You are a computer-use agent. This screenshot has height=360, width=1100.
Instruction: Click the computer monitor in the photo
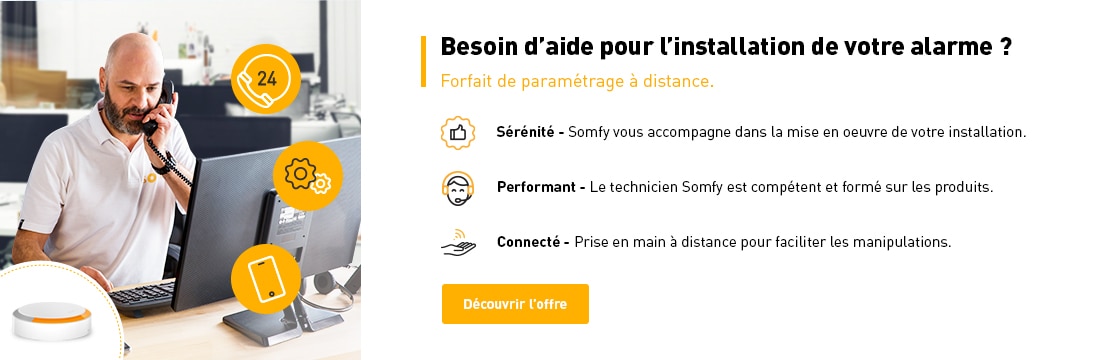[x=267, y=225]
